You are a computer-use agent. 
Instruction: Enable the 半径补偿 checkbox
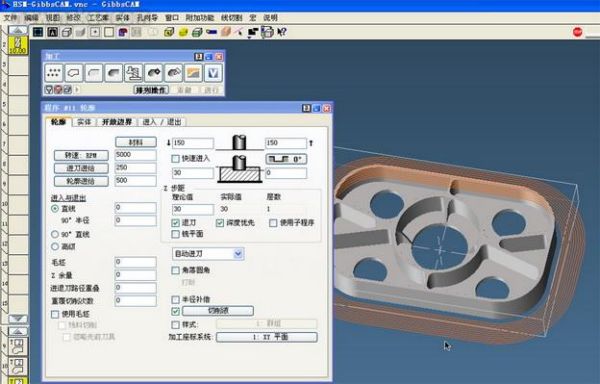coord(175,299)
